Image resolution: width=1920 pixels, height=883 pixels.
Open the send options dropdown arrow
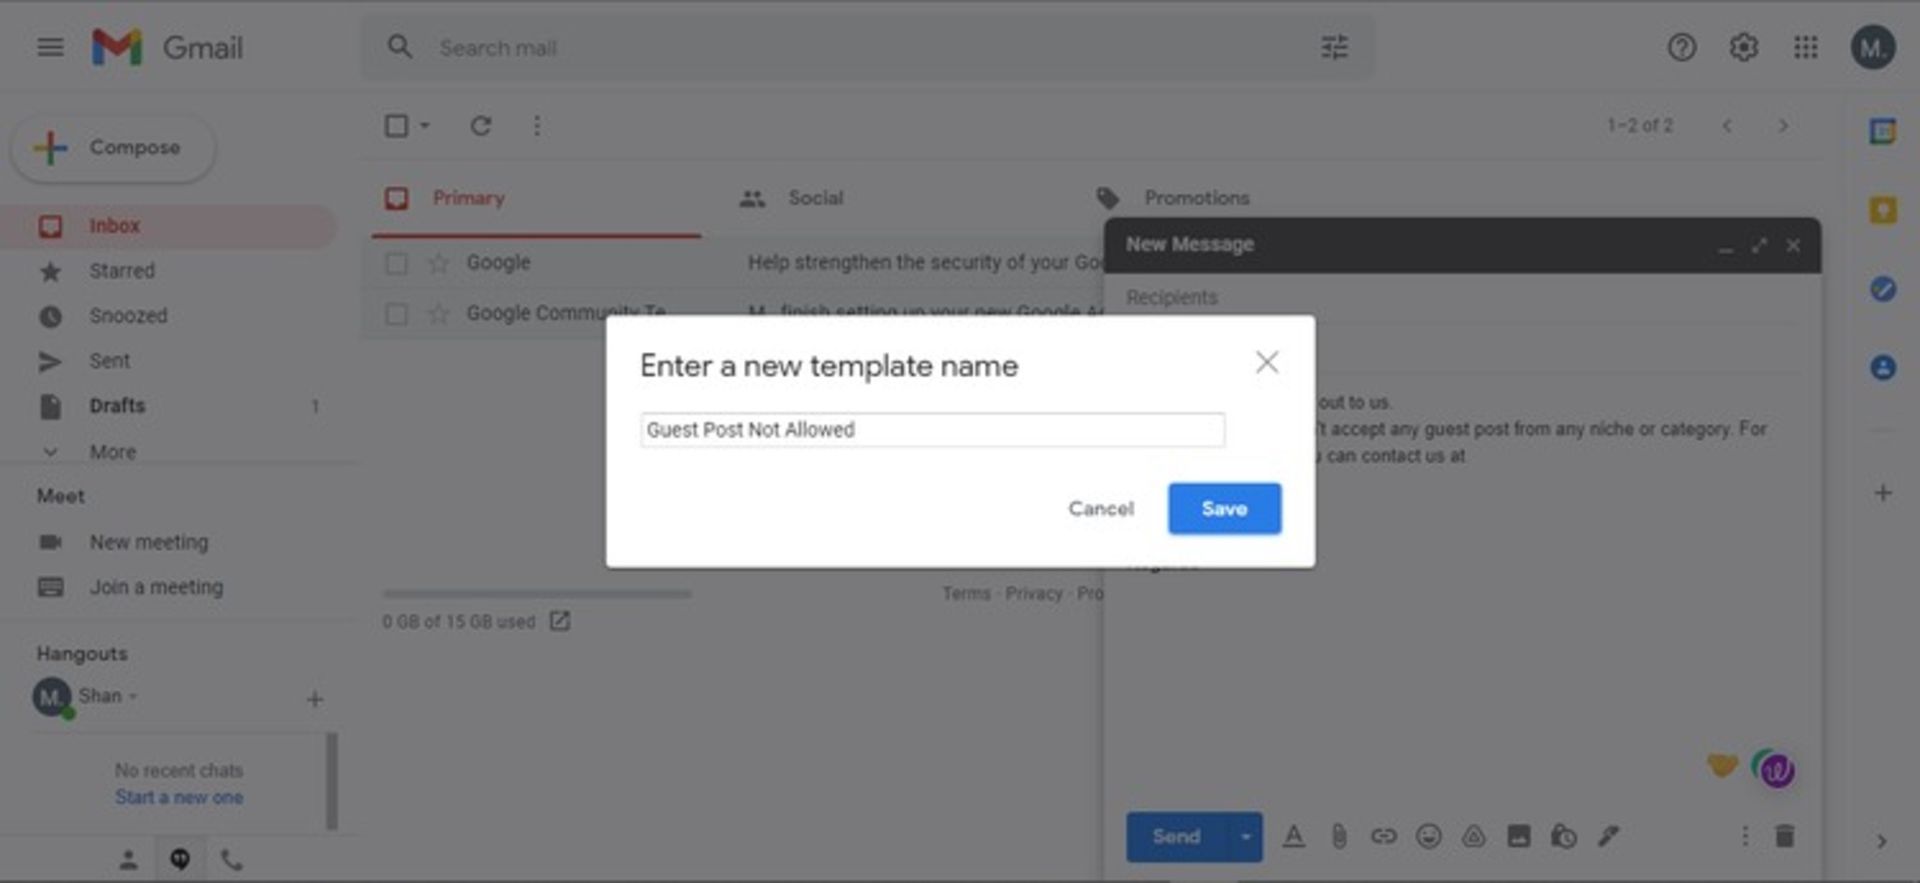pyautogui.click(x=1245, y=837)
